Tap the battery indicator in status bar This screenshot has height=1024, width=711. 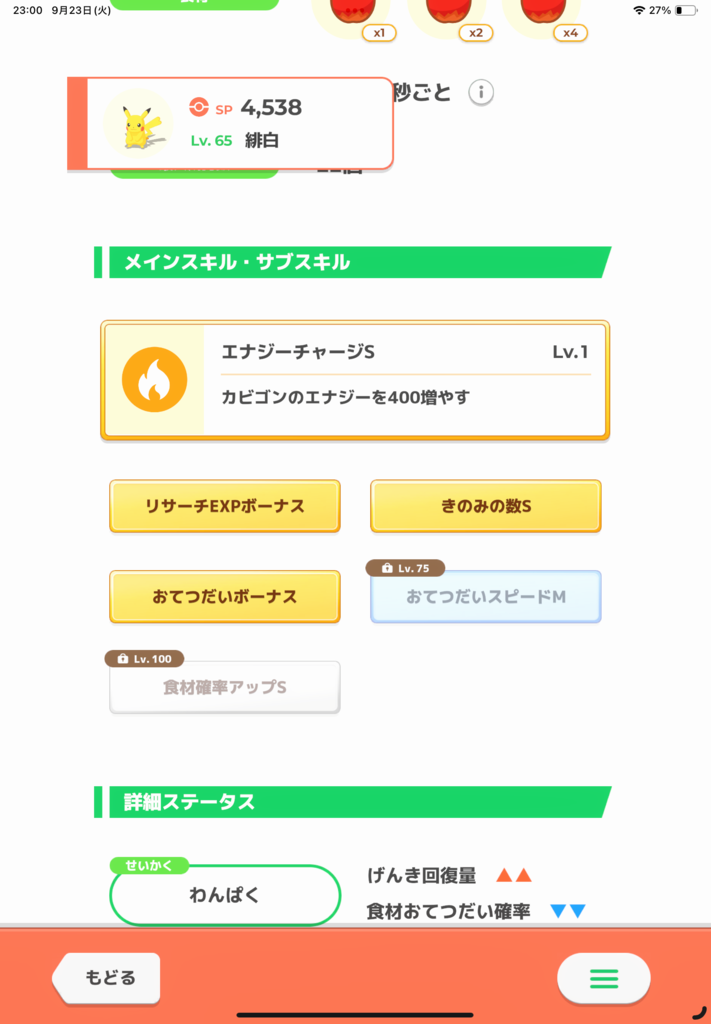click(x=686, y=10)
